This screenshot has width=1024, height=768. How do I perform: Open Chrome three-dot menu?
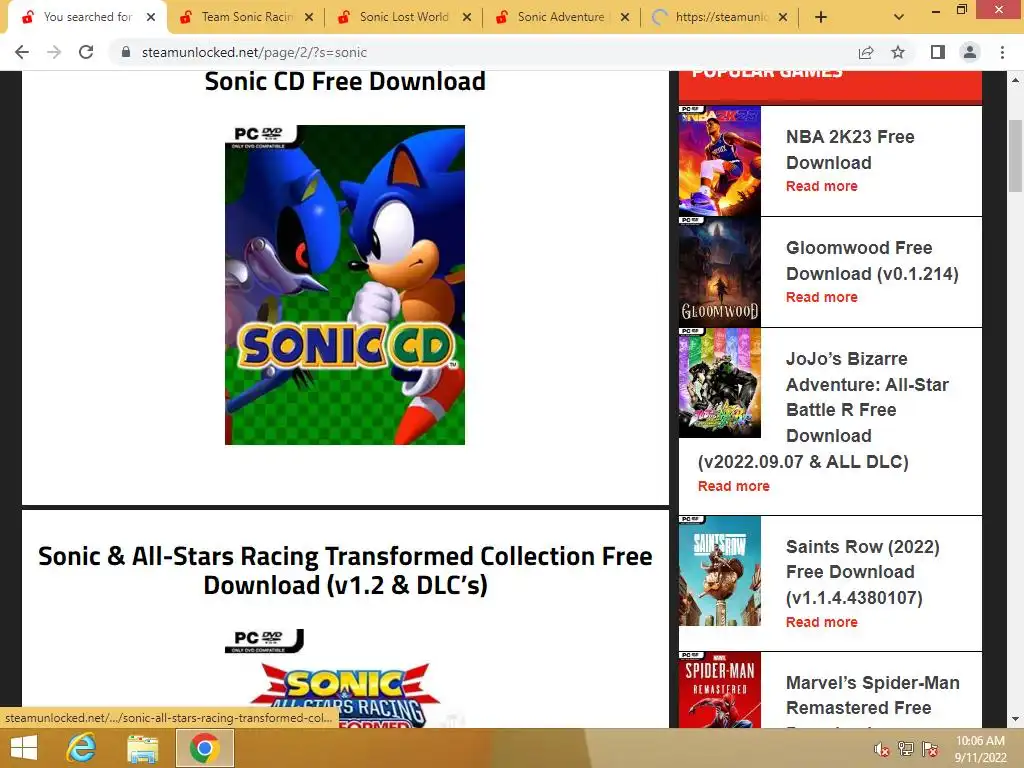tap(1002, 52)
